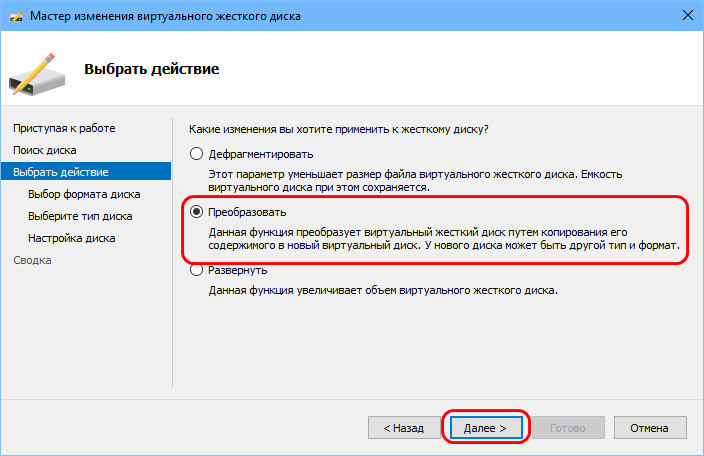Image resolution: width=704 pixels, height=456 pixels.
Task: Select the Дефрагментировать radio button
Action: 196,154
